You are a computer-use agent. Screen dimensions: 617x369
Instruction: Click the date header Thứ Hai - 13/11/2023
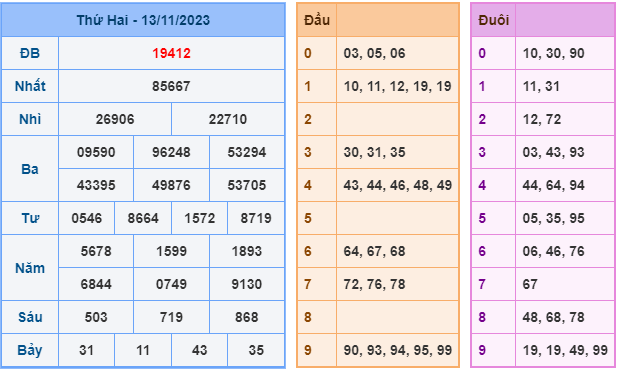(x=143, y=20)
